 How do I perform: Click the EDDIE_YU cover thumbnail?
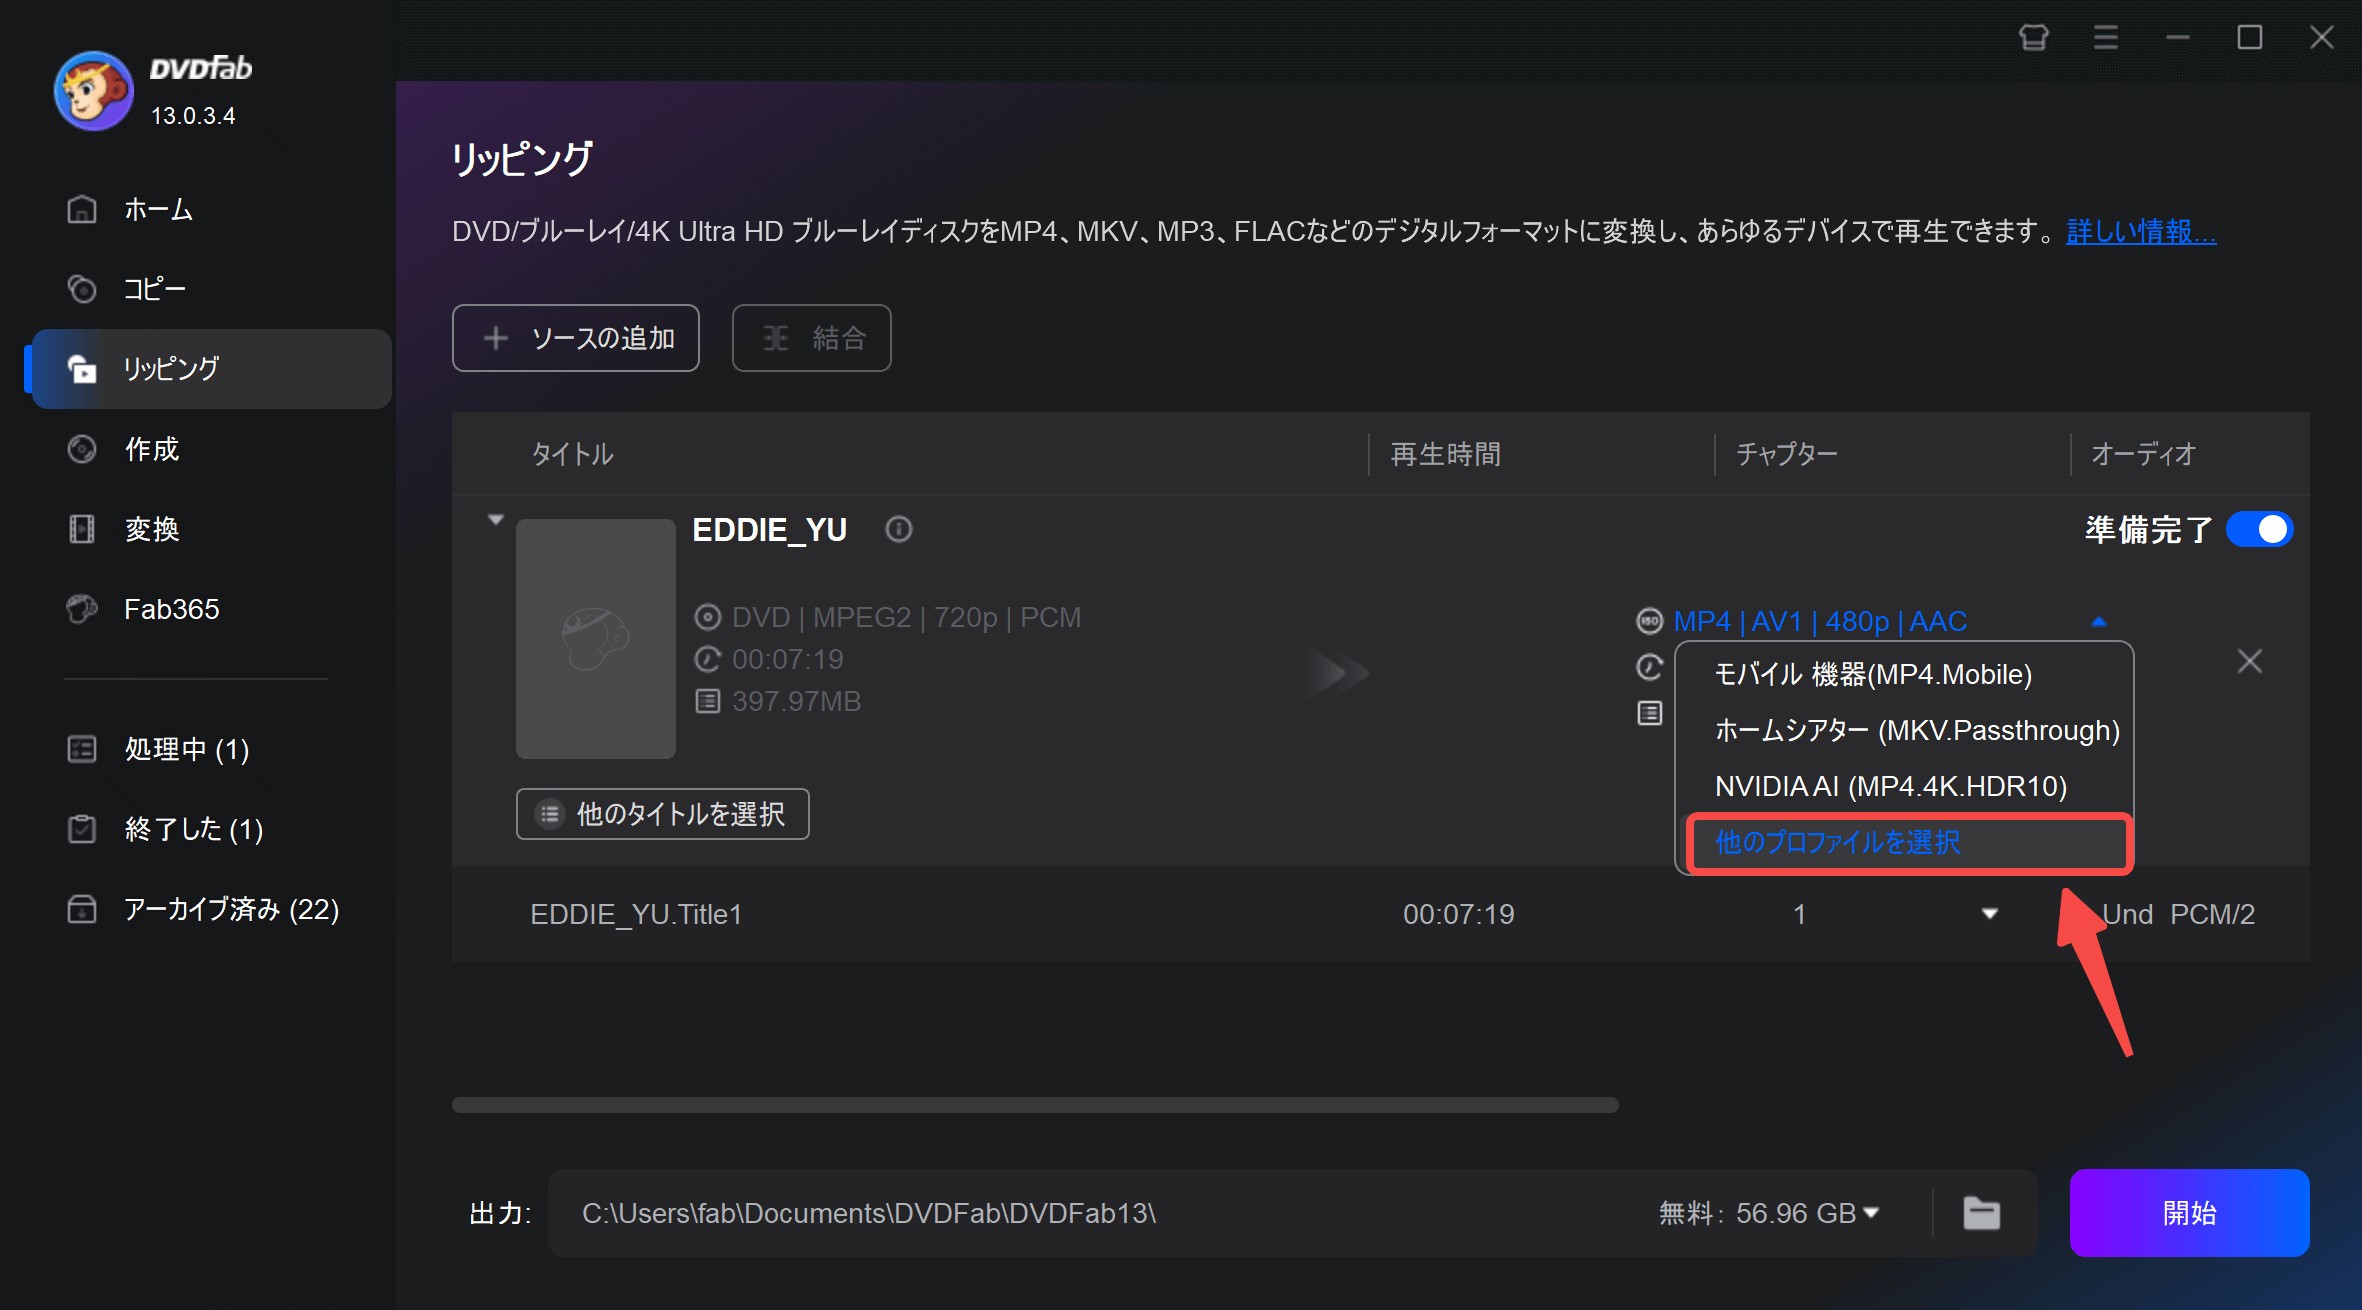(x=595, y=638)
